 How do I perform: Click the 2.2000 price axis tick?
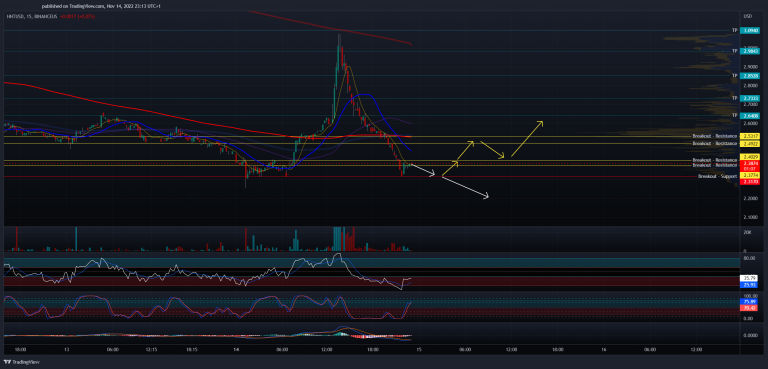[750, 198]
